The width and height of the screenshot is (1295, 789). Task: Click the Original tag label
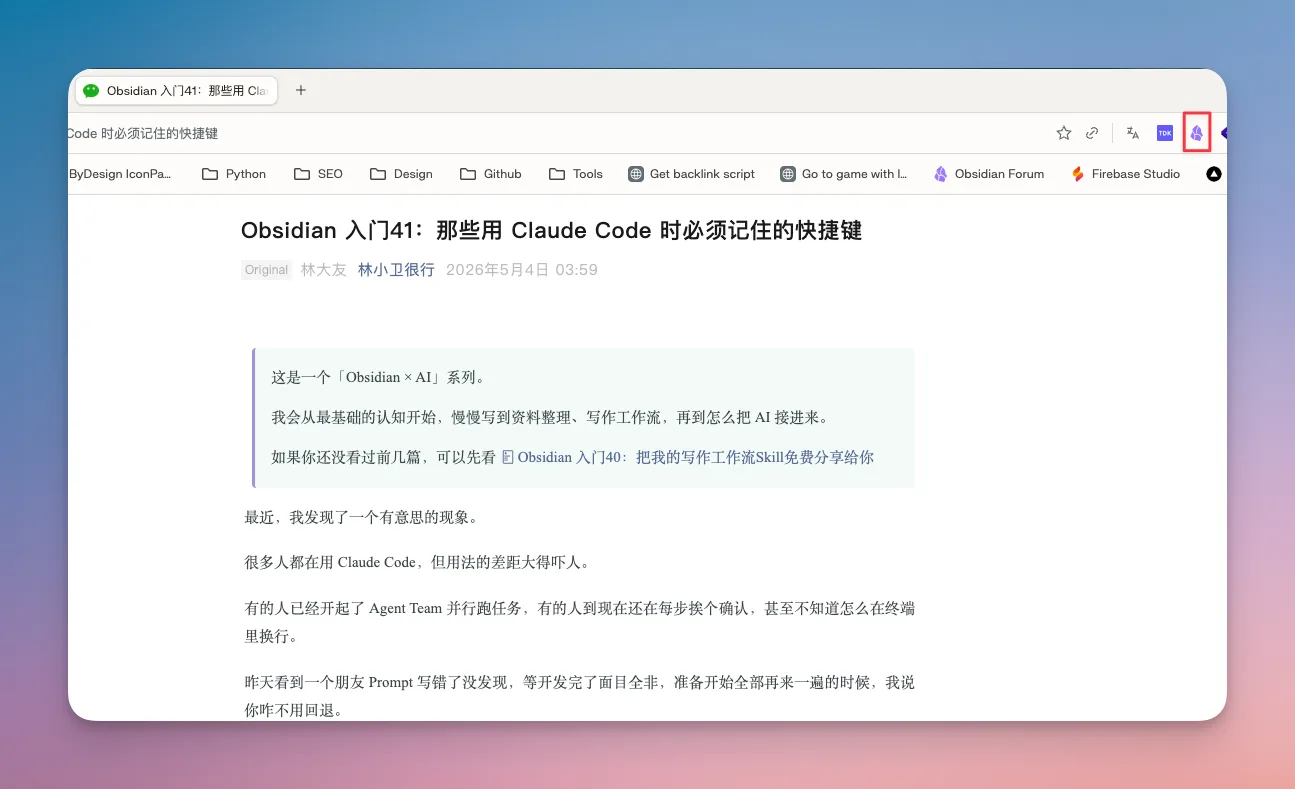tap(267, 270)
